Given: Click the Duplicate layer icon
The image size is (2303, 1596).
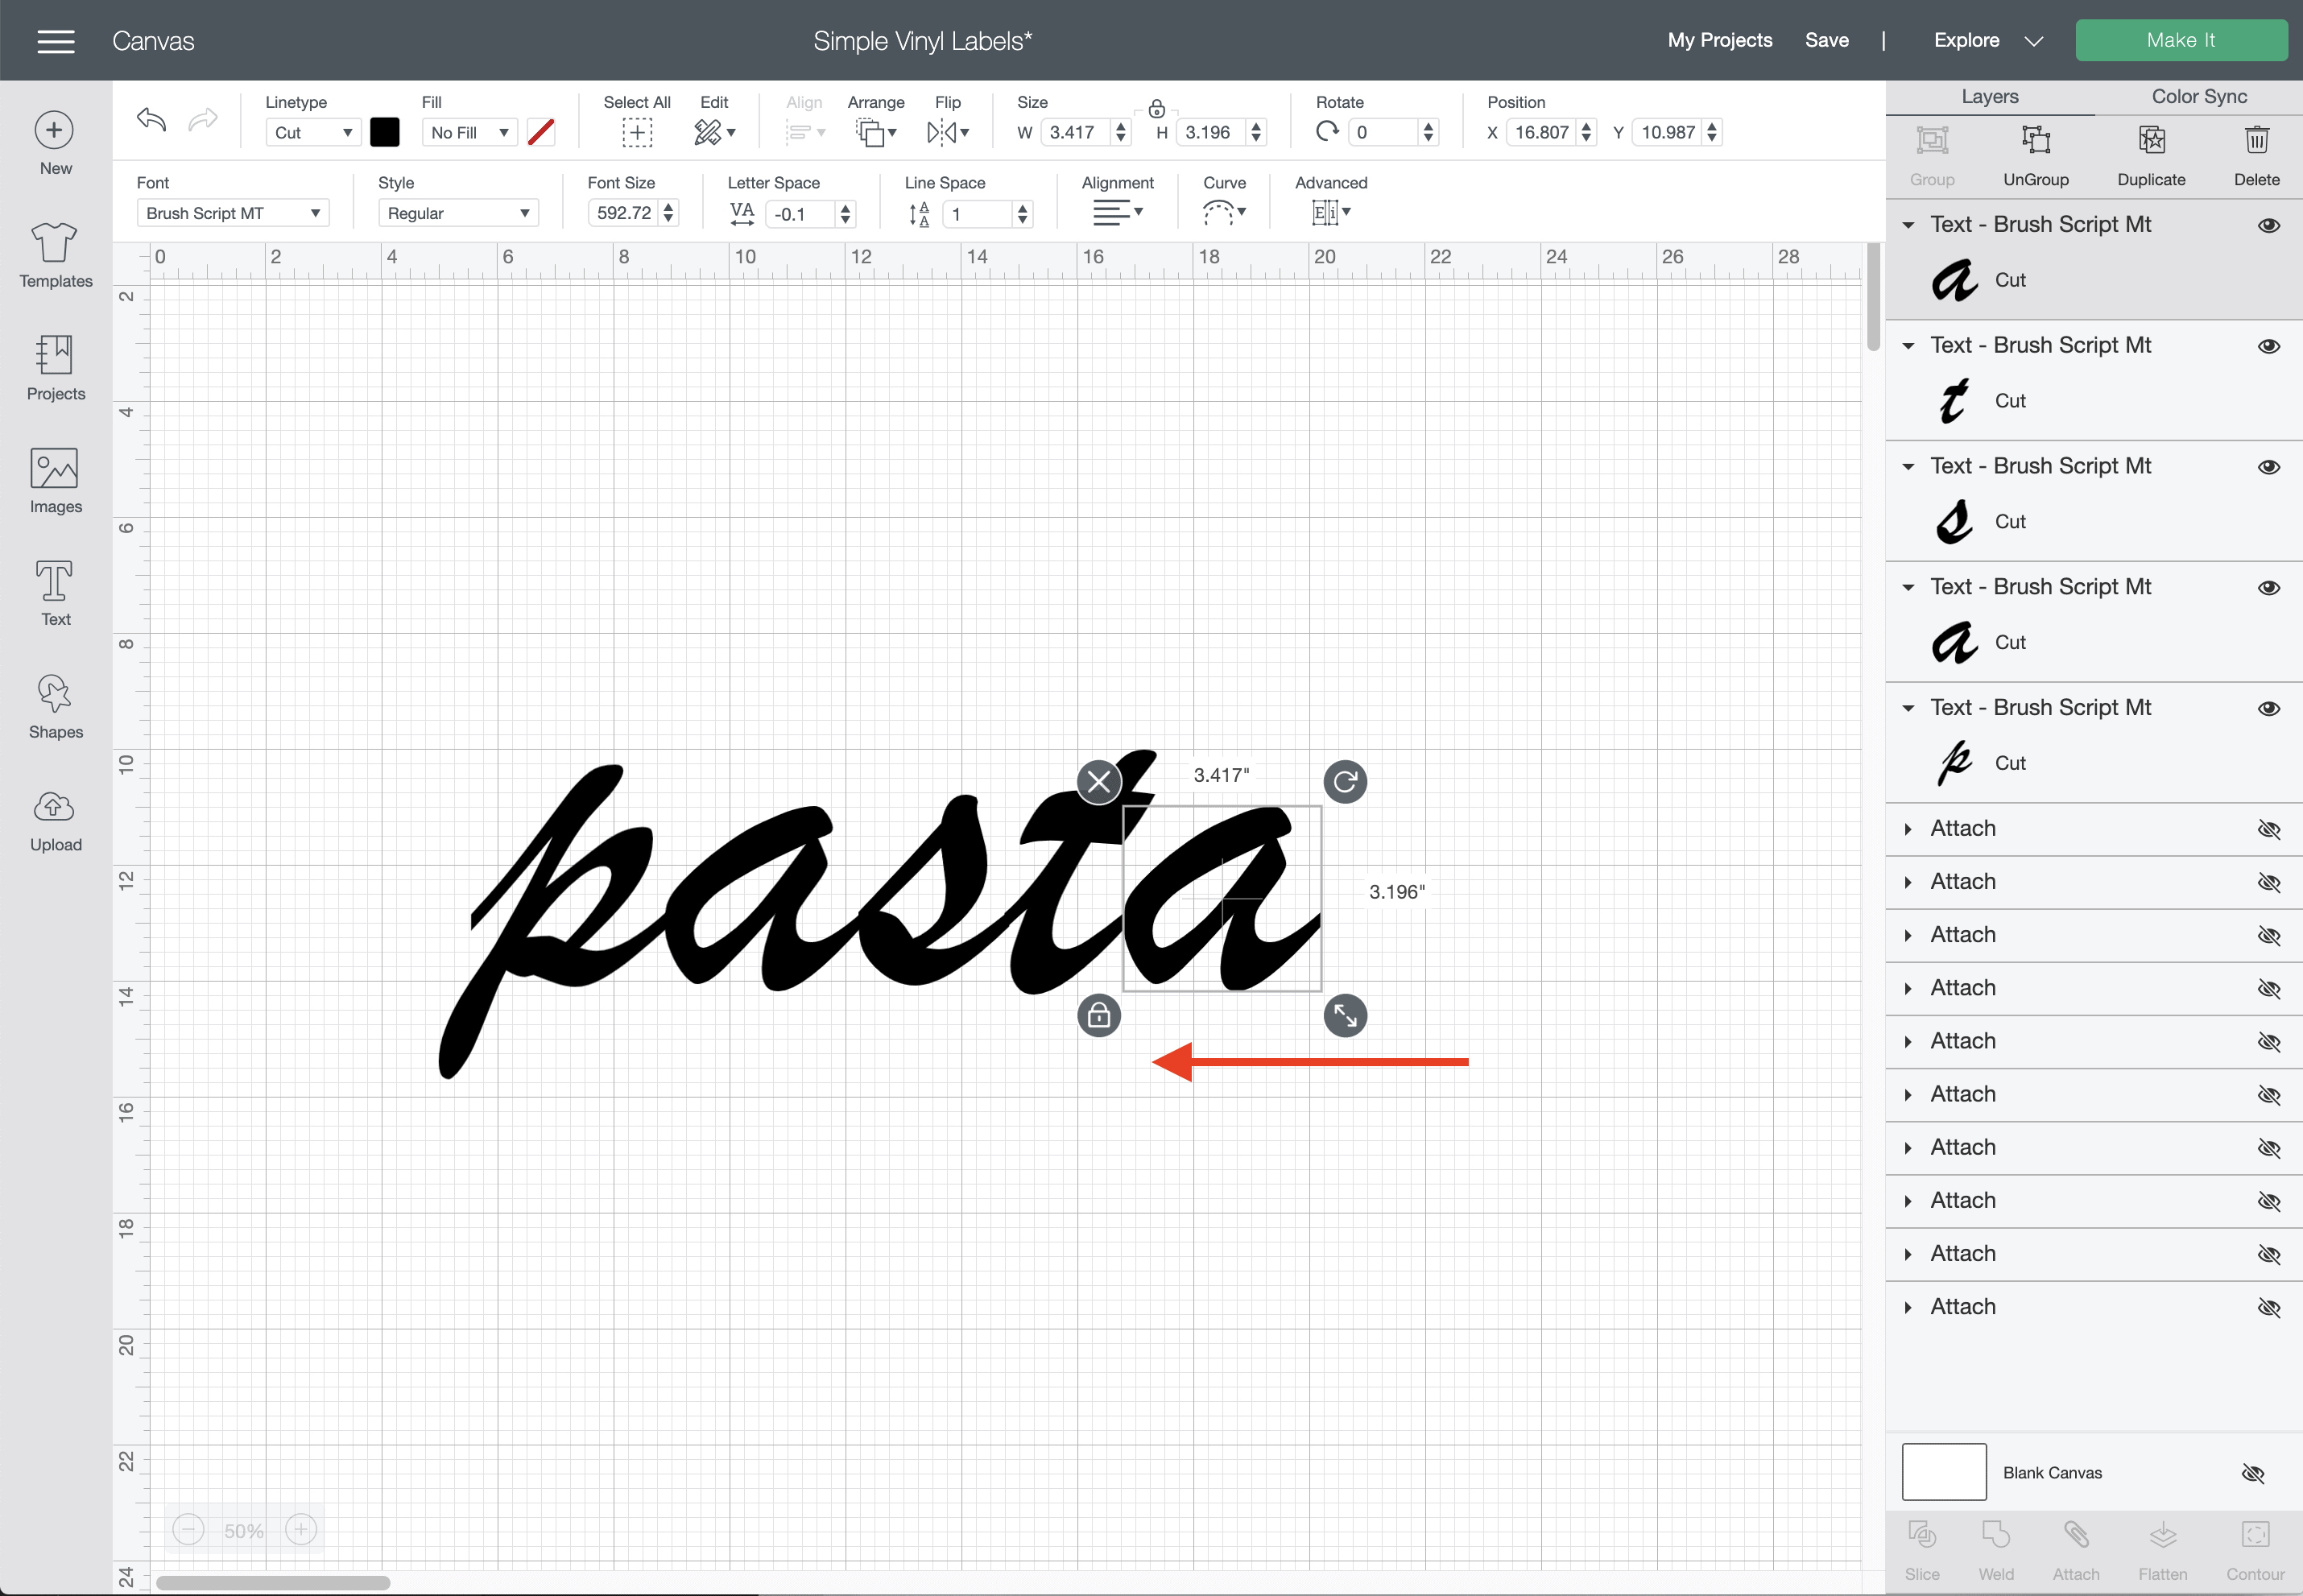Looking at the screenshot, I should coord(2151,141).
